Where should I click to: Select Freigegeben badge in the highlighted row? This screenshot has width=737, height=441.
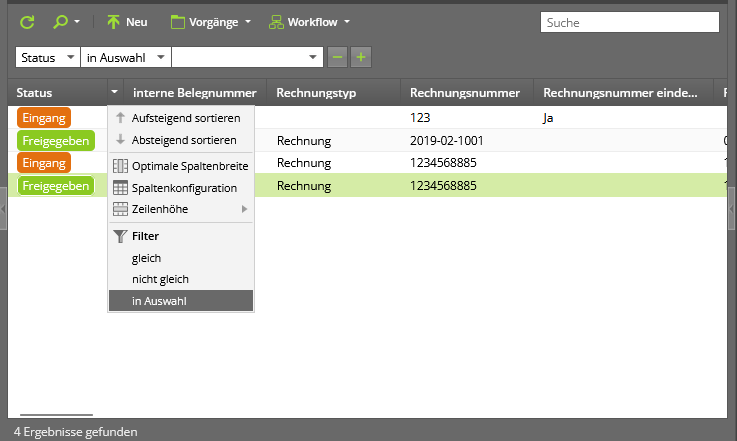click(x=55, y=186)
